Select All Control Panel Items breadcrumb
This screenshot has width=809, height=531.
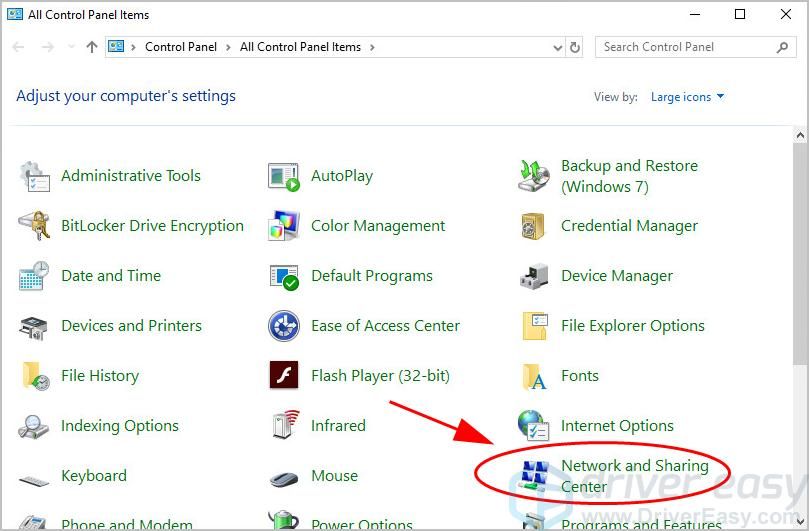(x=301, y=47)
